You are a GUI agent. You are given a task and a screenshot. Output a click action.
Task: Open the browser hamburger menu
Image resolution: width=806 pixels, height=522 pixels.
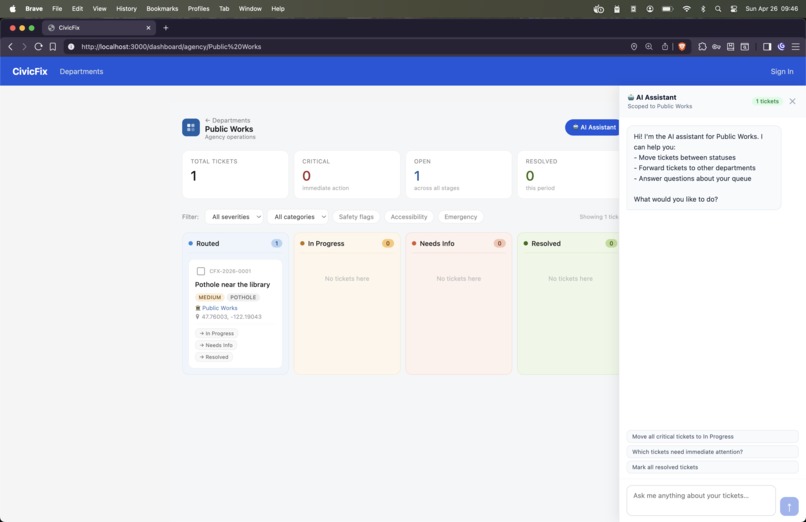pyautogui.click(x=795, y=47)
